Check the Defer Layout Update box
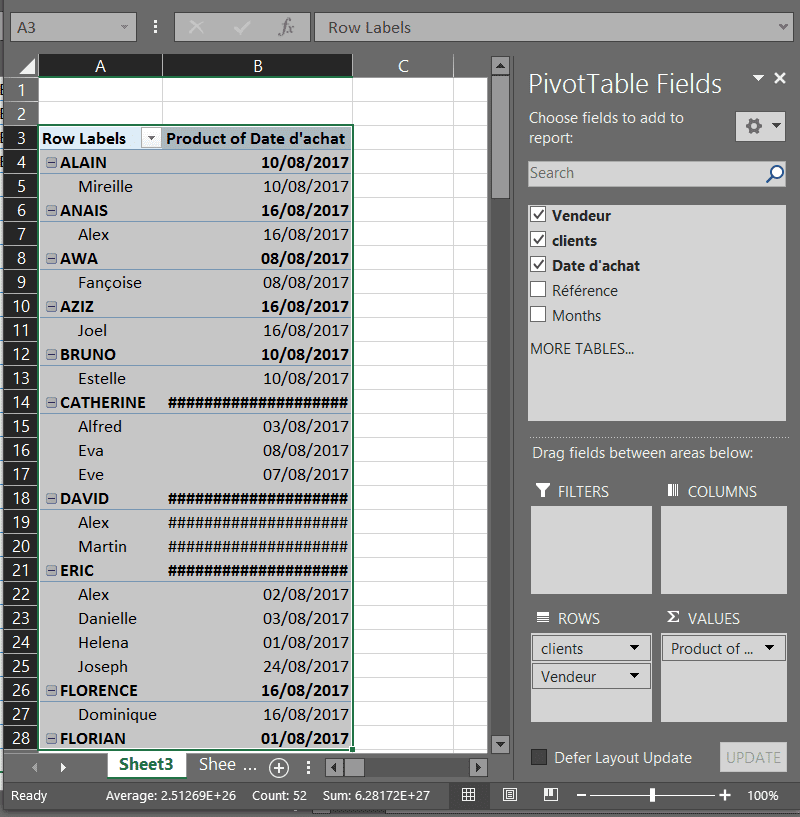Screen dimensions: 800x817 click(x=539, y=757)
